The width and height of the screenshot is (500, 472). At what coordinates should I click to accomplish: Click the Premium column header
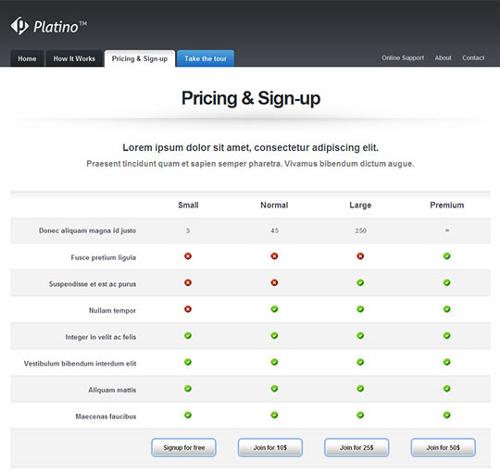[447, 205]
